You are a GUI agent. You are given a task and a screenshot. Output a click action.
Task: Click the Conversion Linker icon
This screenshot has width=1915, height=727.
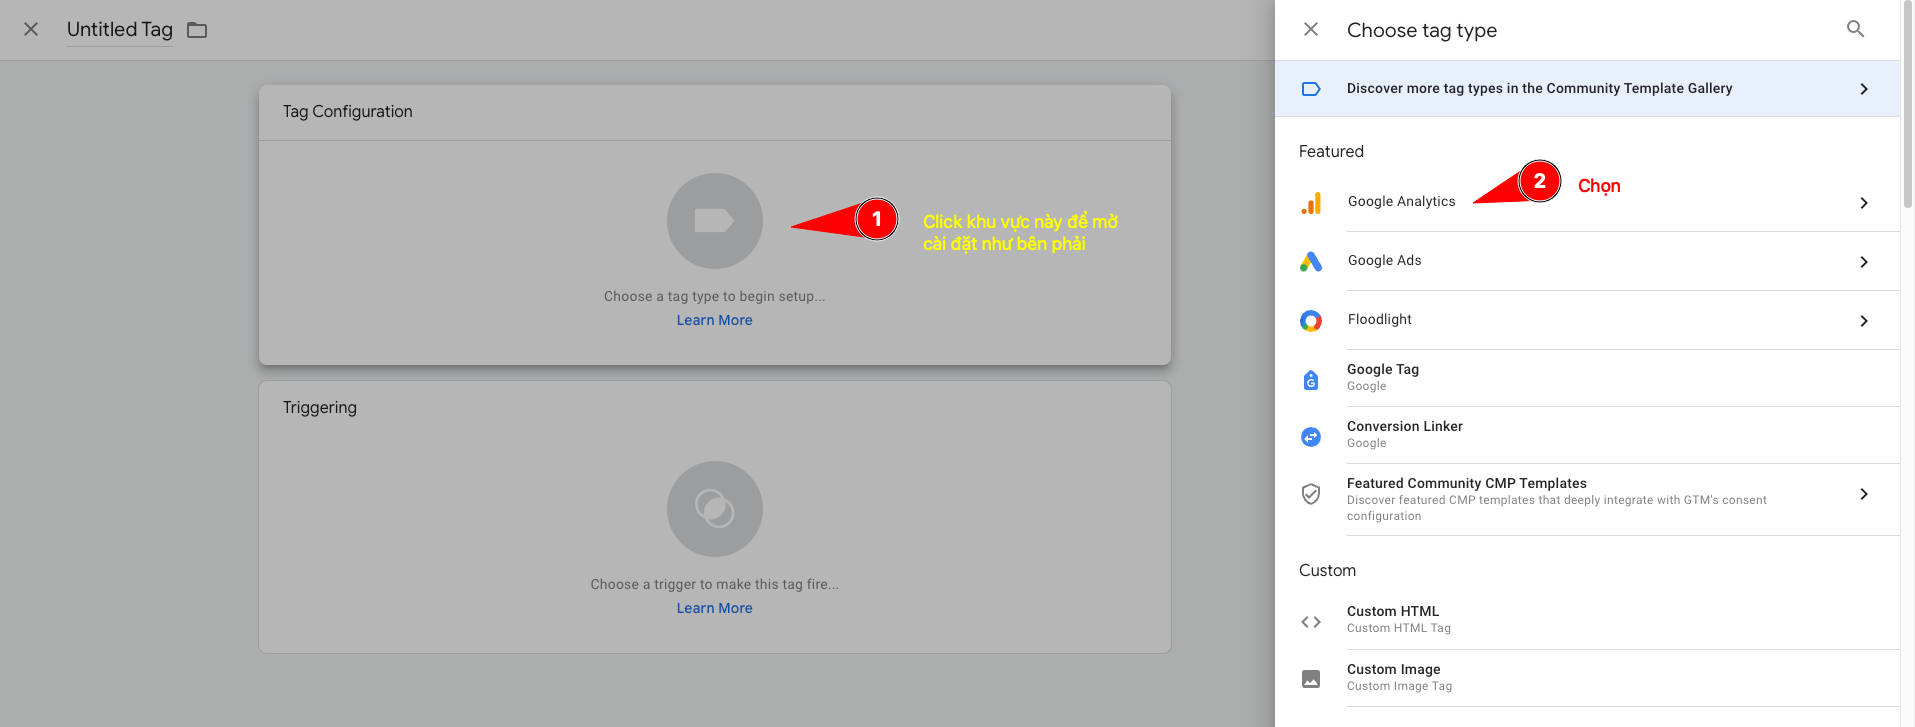click(1311, 437)
